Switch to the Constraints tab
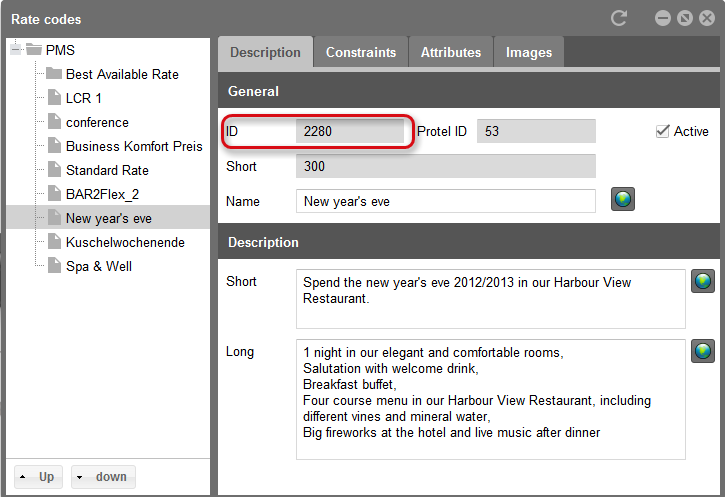 [360, 52]
